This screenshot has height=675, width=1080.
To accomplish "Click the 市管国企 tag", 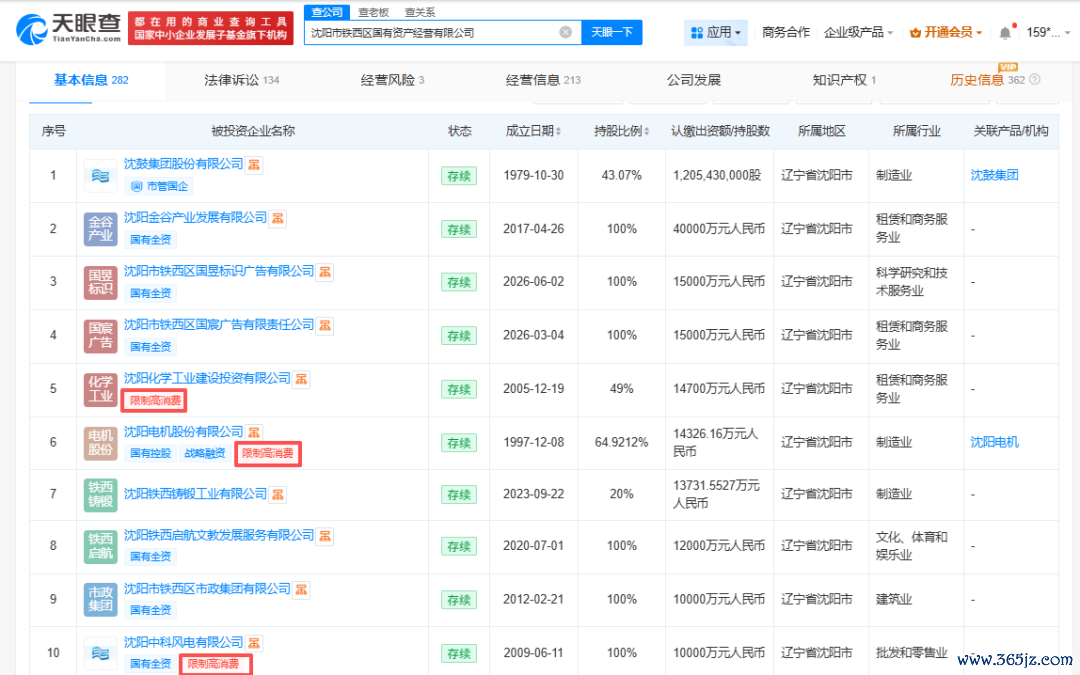I will point(159,186).
